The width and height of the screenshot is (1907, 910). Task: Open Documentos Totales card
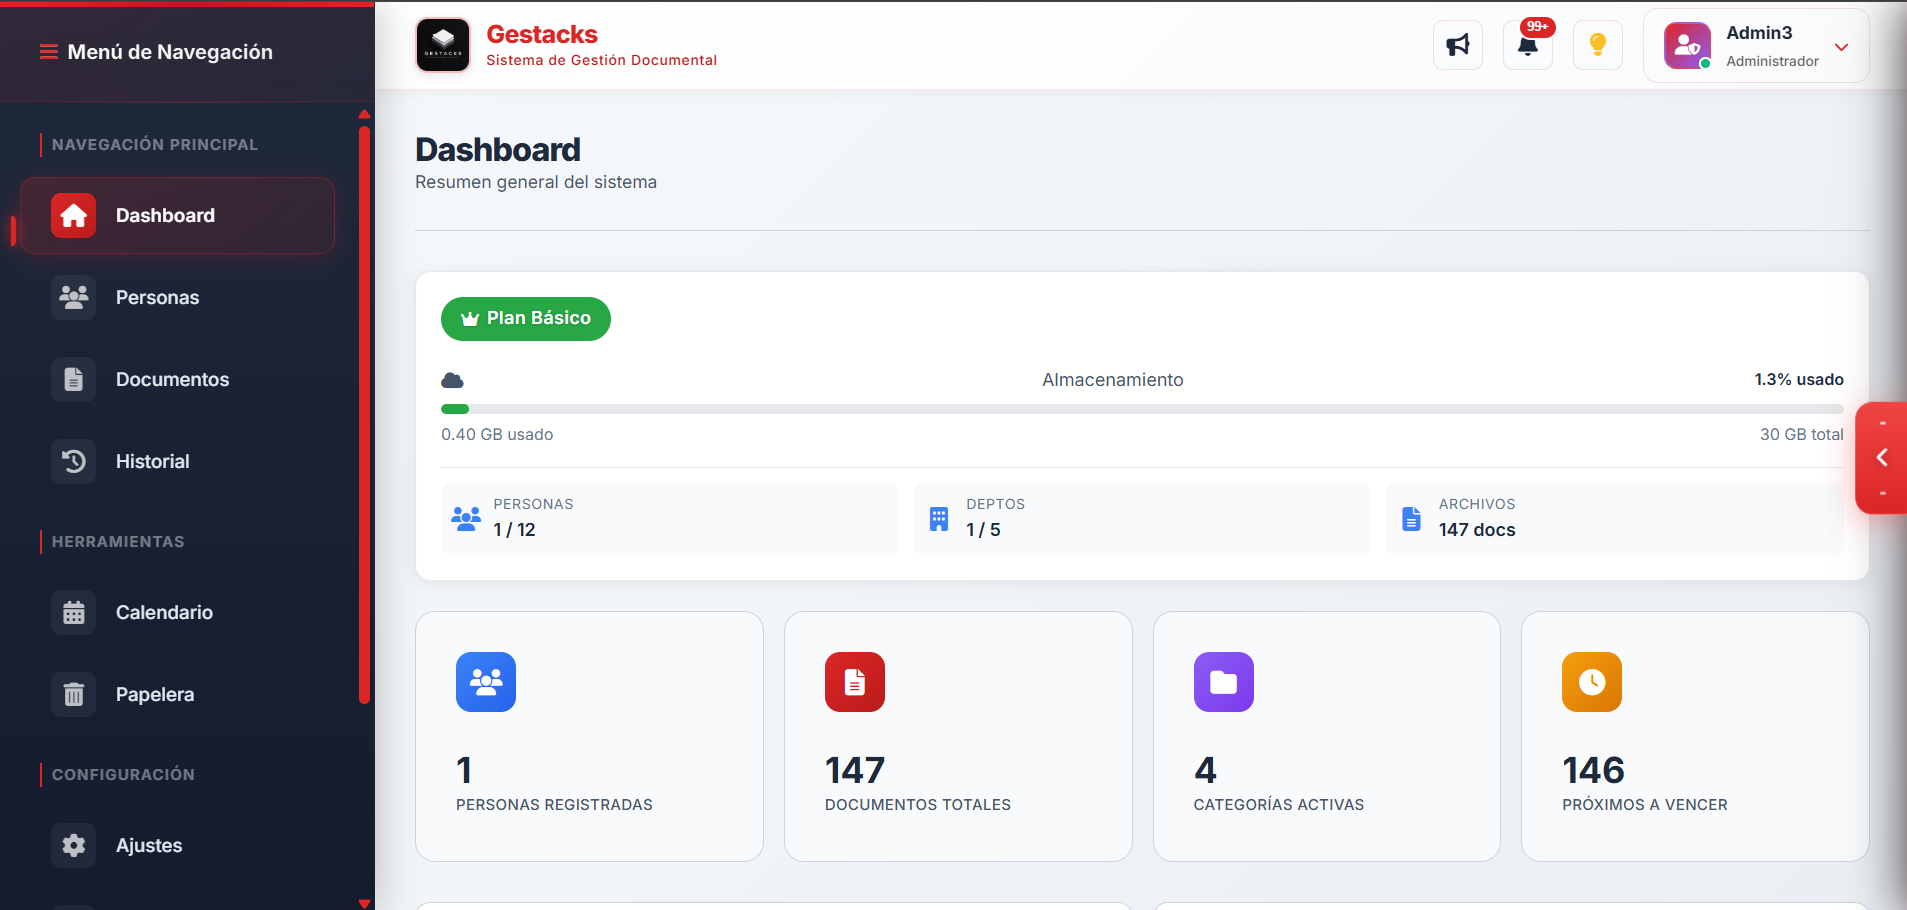(x=958, y=736)
